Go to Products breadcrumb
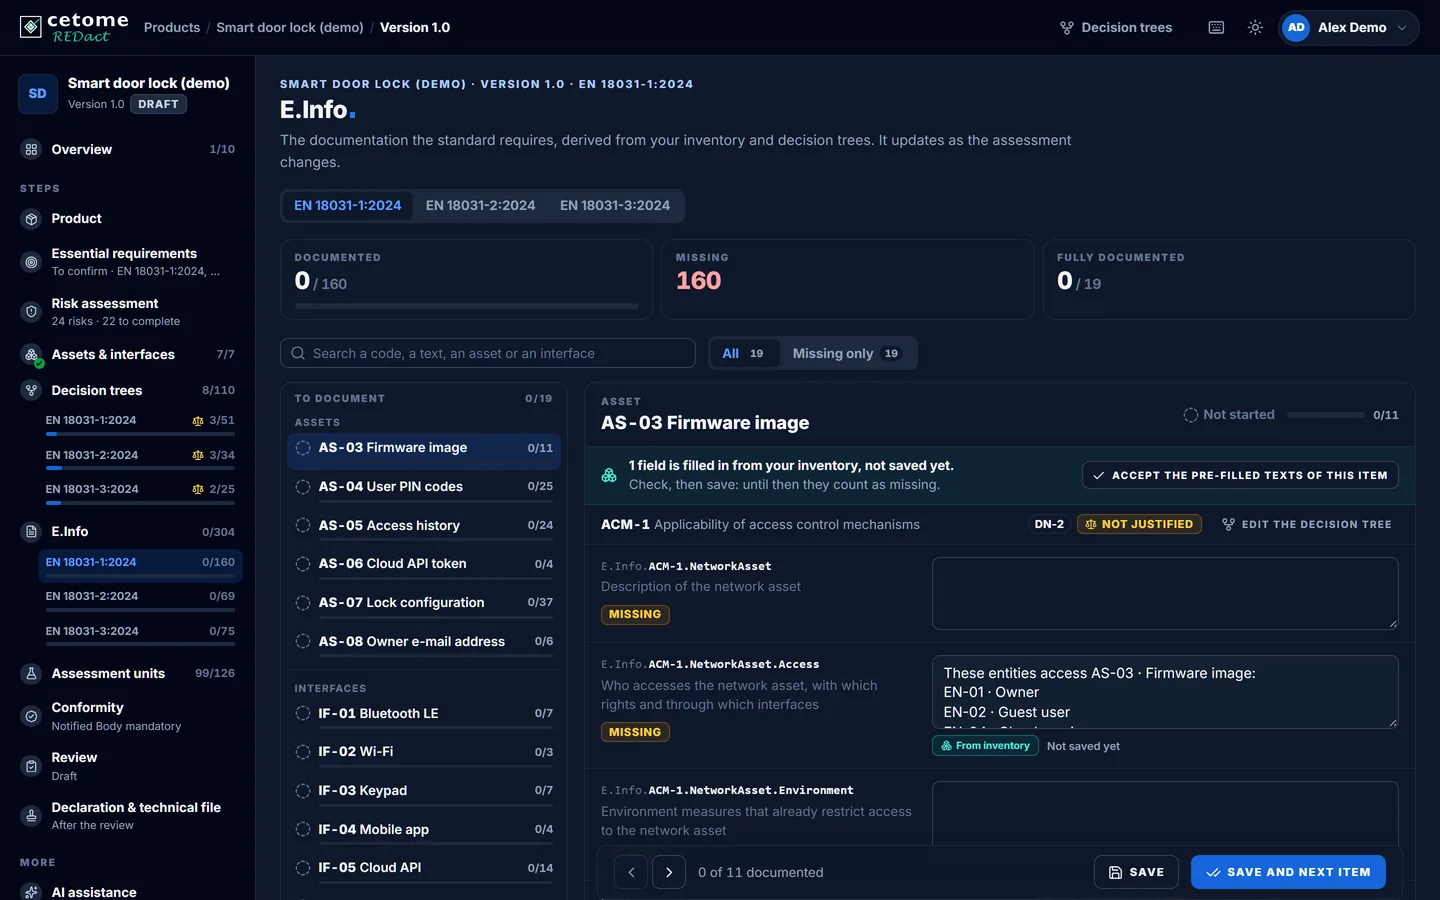1440x900 pixels. point(172,28)
